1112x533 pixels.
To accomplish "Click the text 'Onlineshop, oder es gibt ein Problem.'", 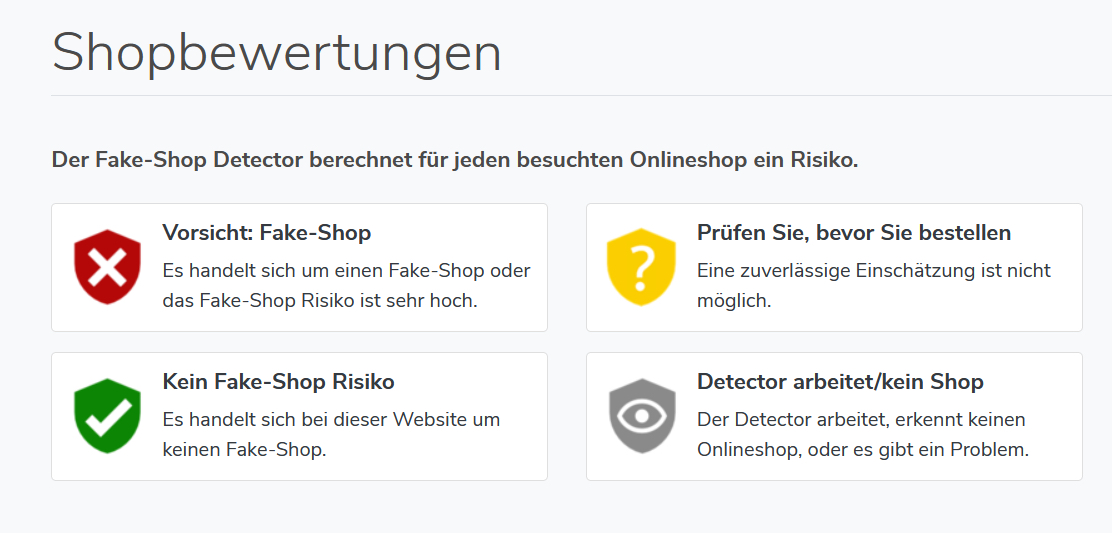I will coord(862,450).
